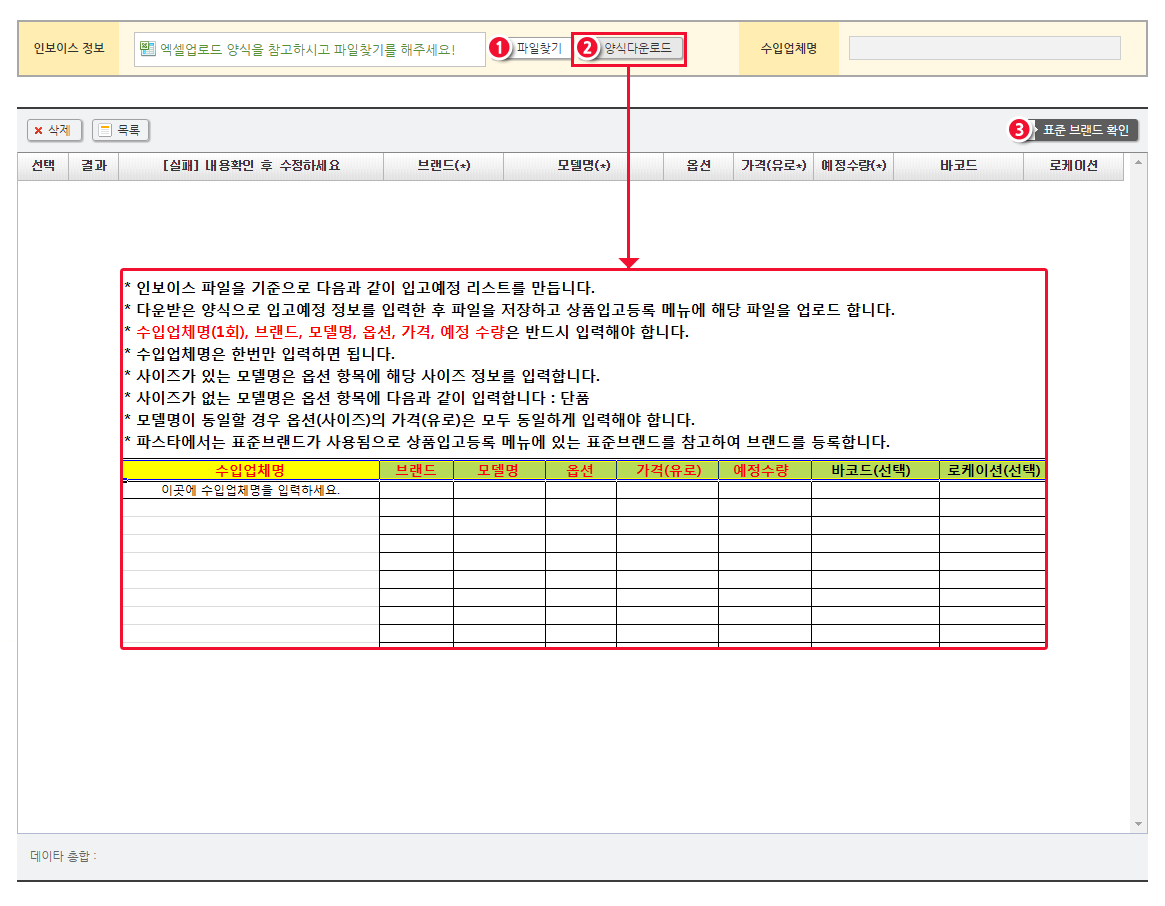Click the scrollbar down arrow
The image size is (1165, 906).
[1138, 824]
